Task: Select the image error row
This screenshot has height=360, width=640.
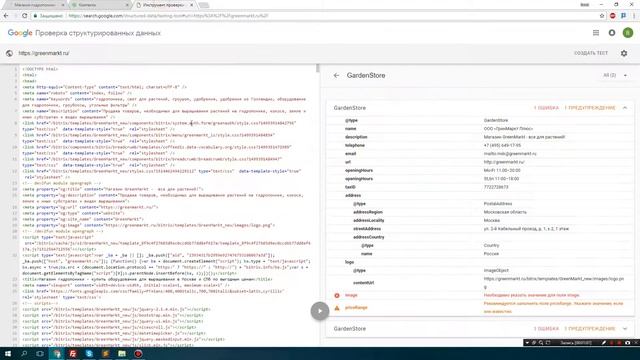Action: [480, 295]
